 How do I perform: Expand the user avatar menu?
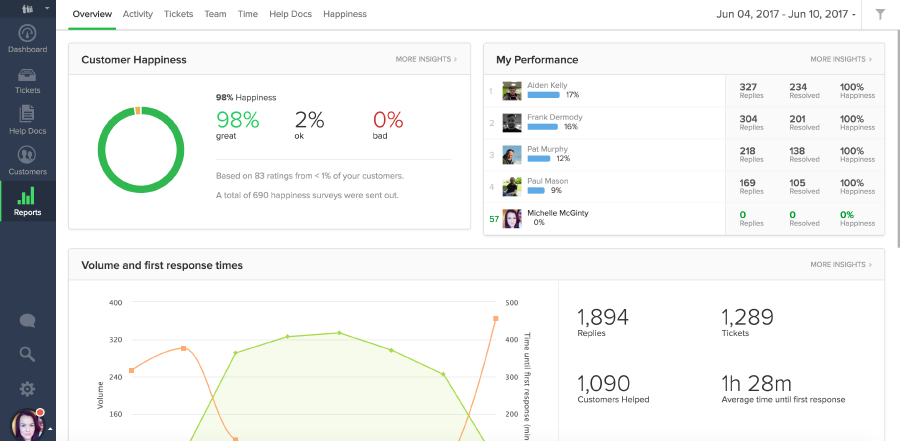(27, 425)
